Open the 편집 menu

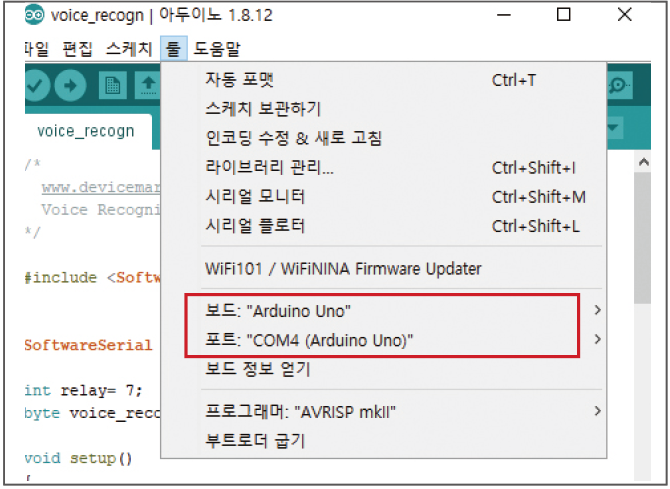pos(77,49)
